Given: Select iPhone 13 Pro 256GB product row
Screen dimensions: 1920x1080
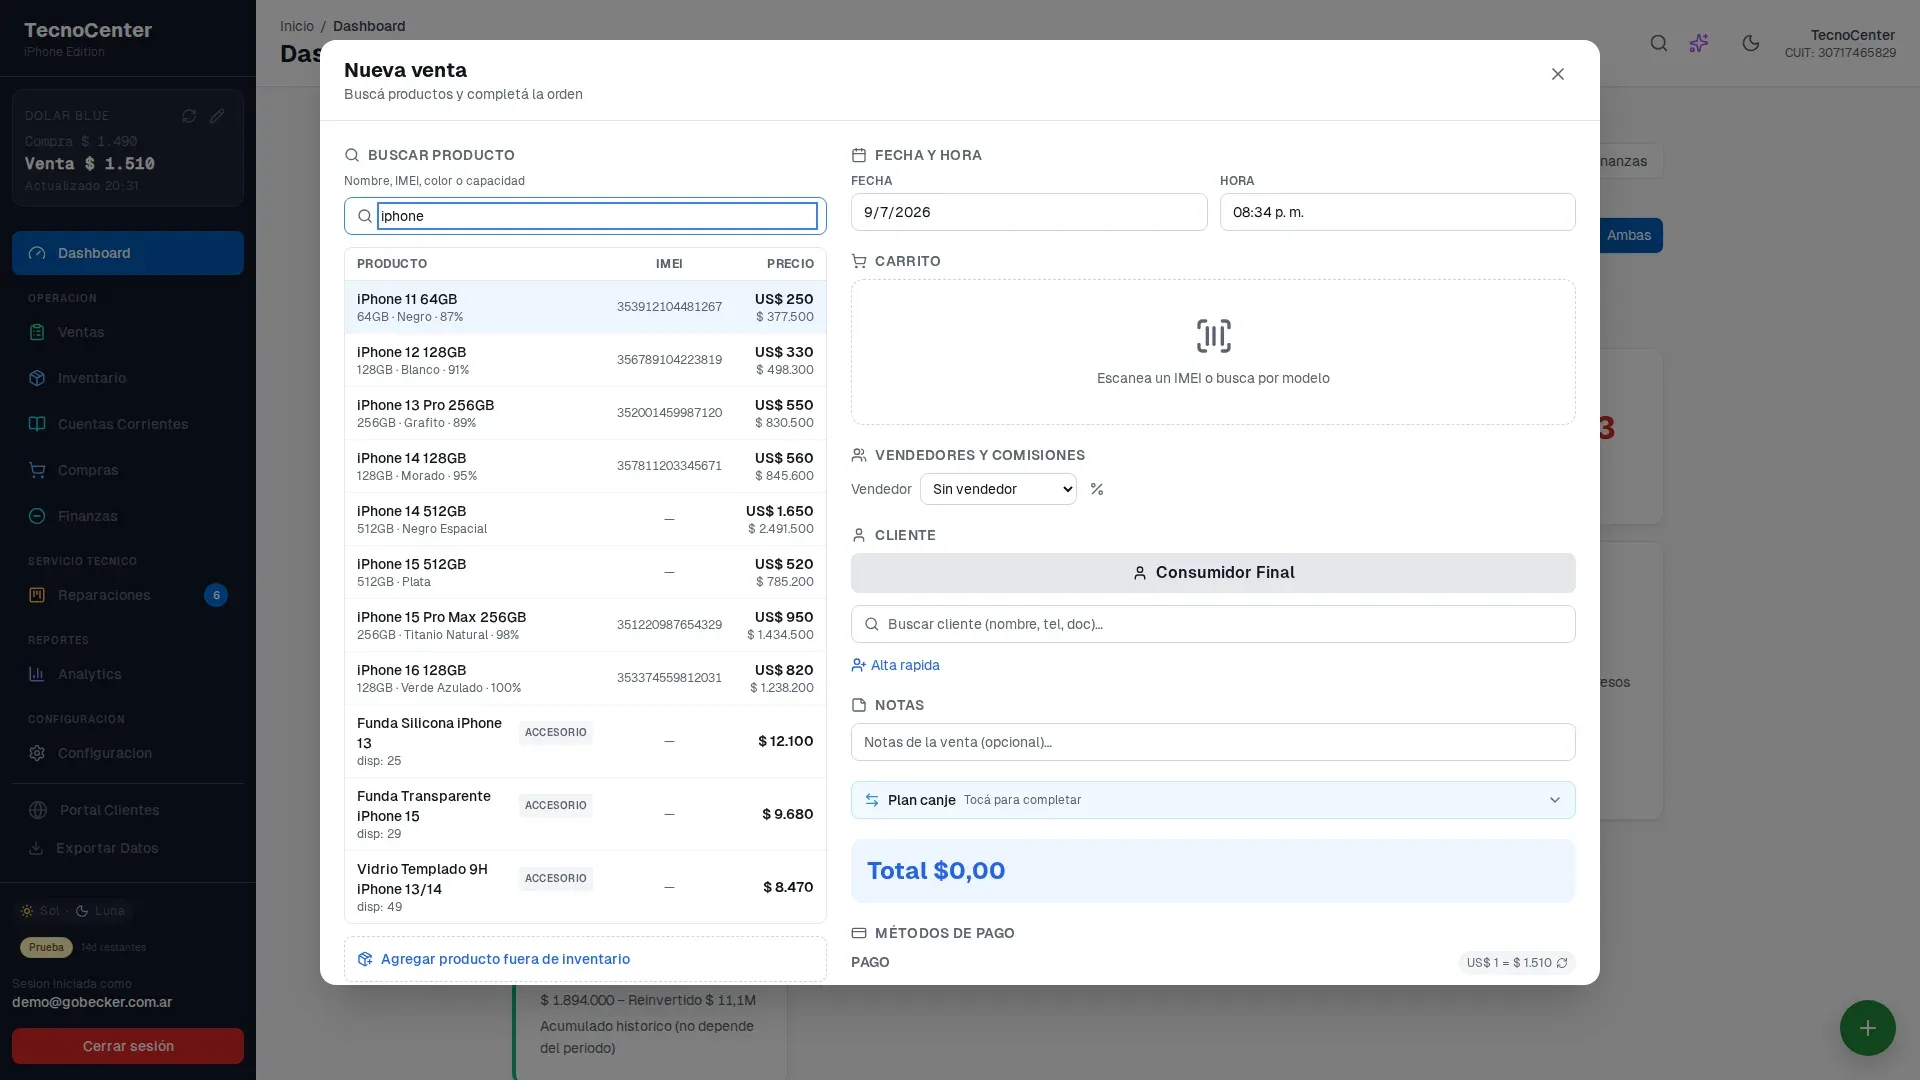Looking at the screenshot, I should (x=585, y=413).
